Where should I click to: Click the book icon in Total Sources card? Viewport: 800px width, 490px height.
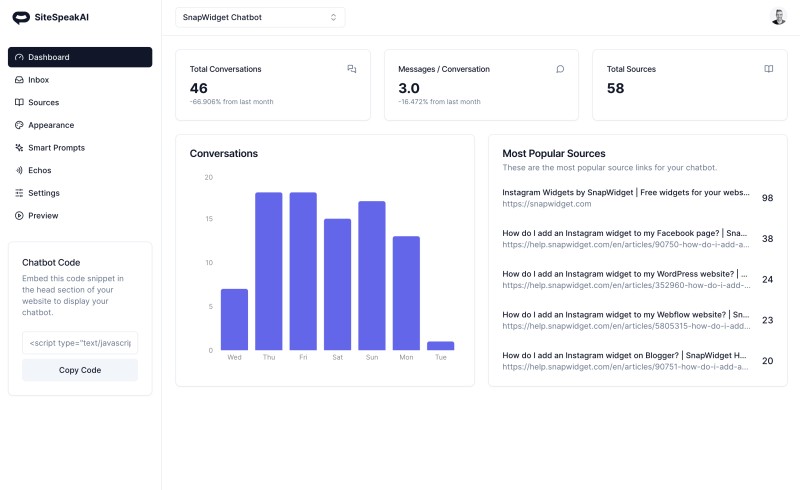768,69
